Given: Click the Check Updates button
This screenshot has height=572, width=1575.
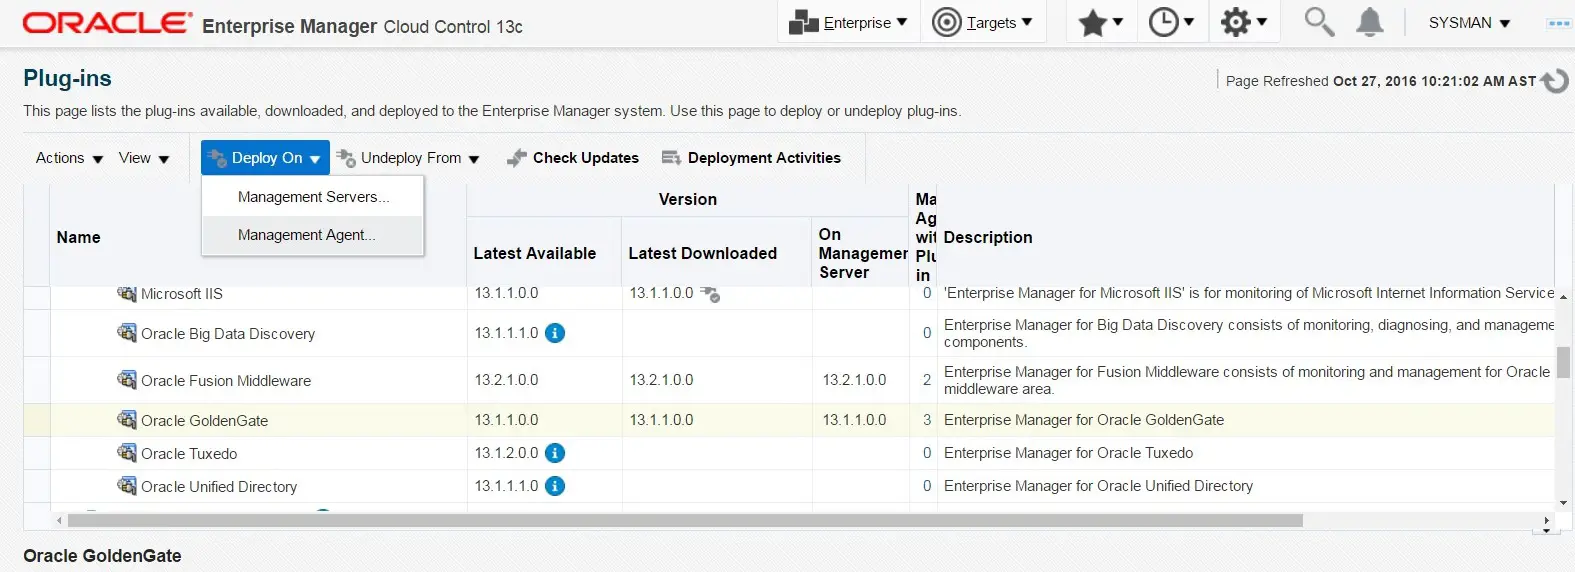Looking at the screenshot, I should point(573,158).
